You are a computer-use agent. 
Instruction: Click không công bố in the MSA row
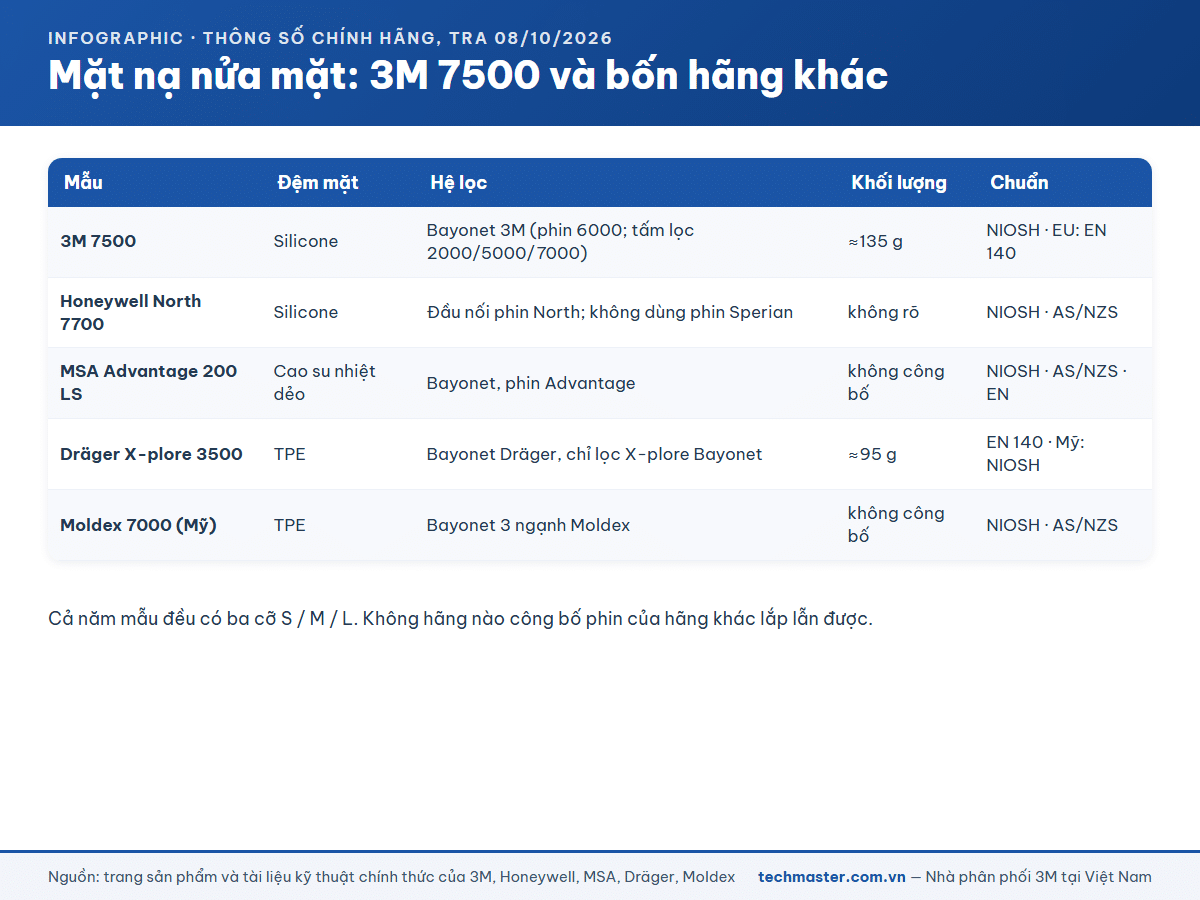(896, 383)
